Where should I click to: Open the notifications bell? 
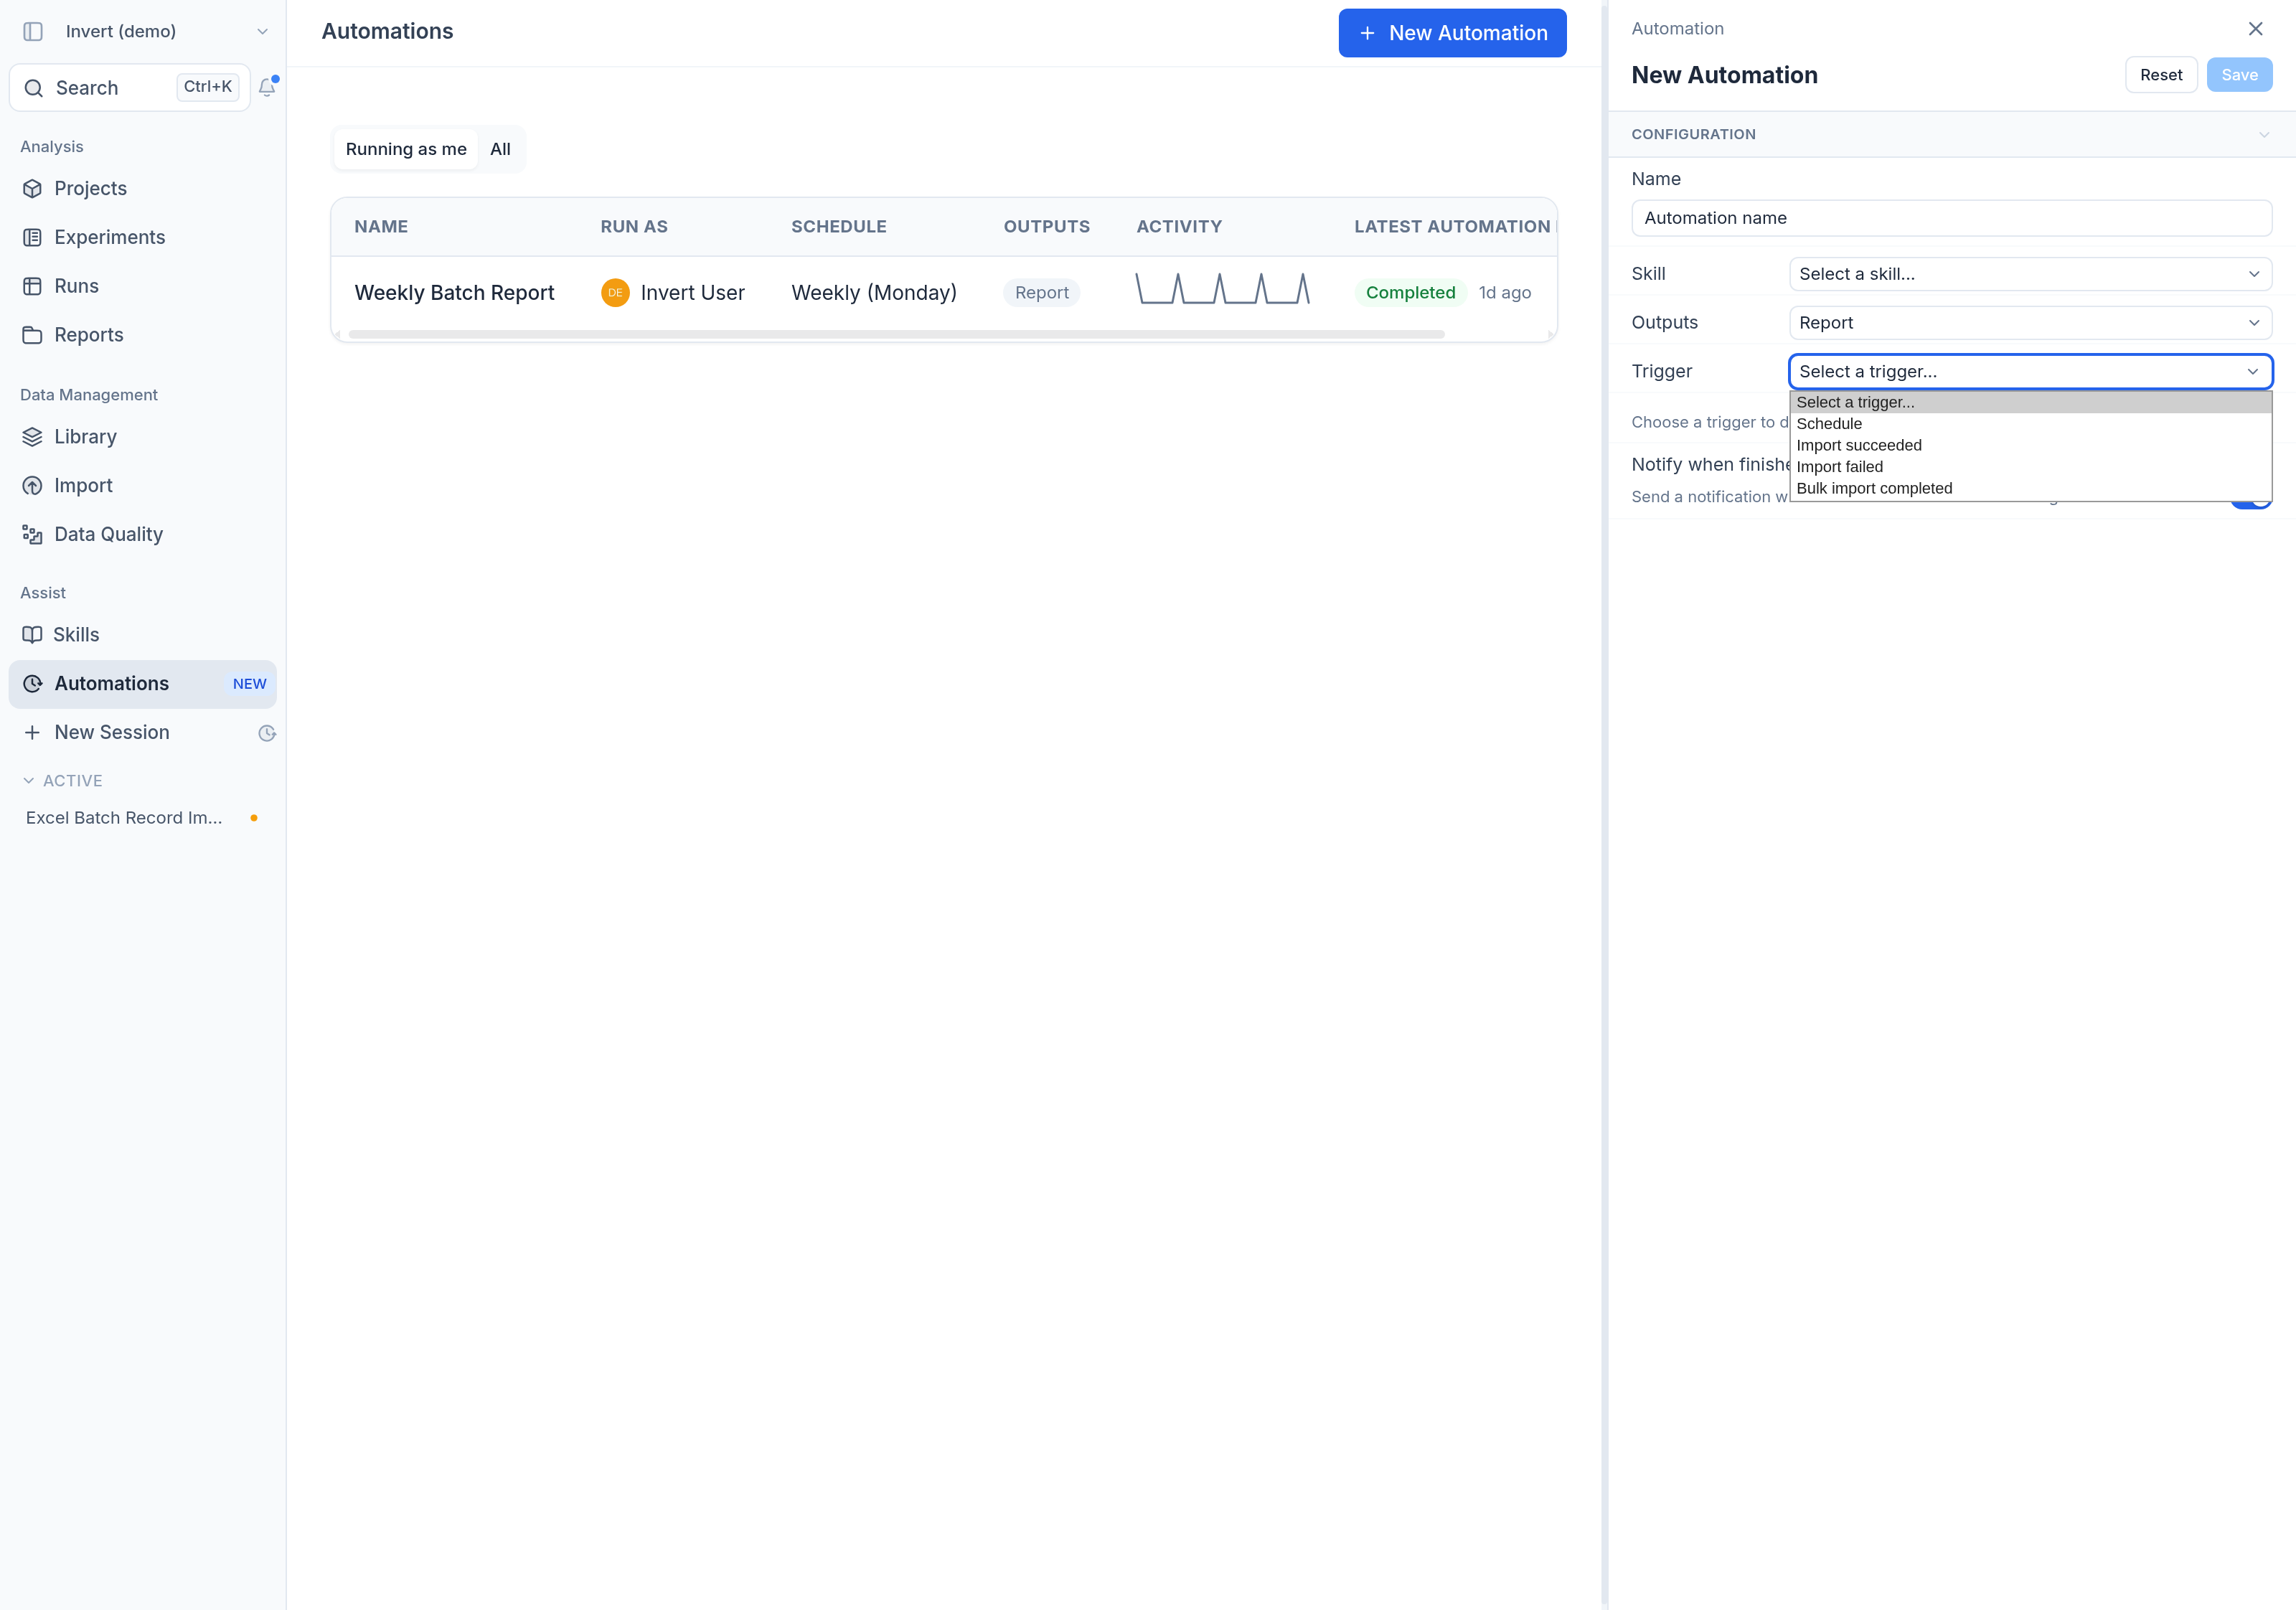point(267,87)
